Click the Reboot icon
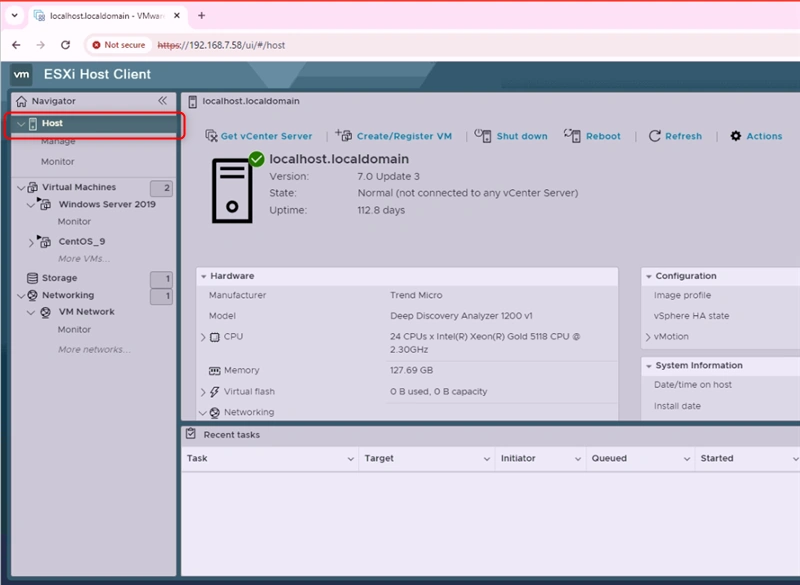This screenshot has width=800, height=585. pos(572,135)
